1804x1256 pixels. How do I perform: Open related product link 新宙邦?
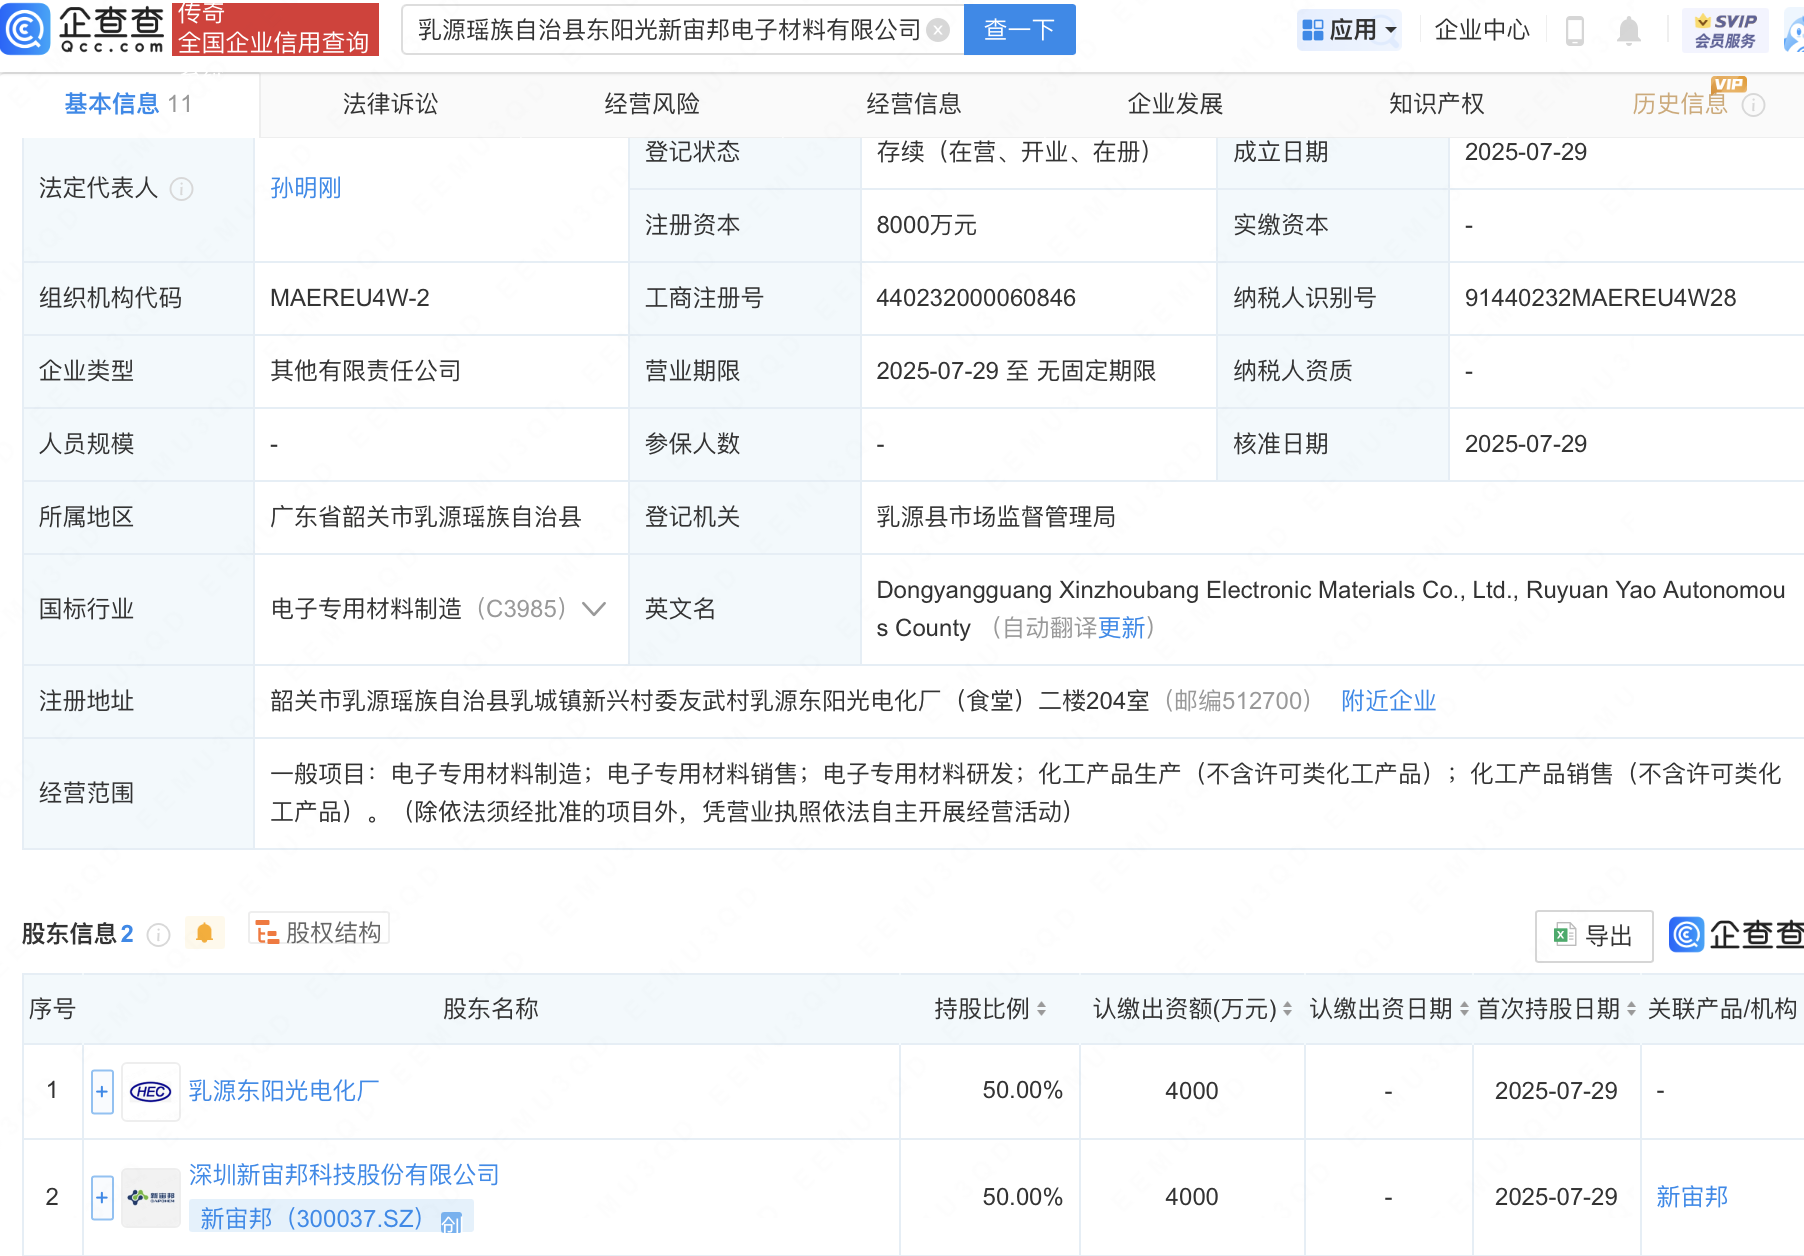tap(1692, 1197)
